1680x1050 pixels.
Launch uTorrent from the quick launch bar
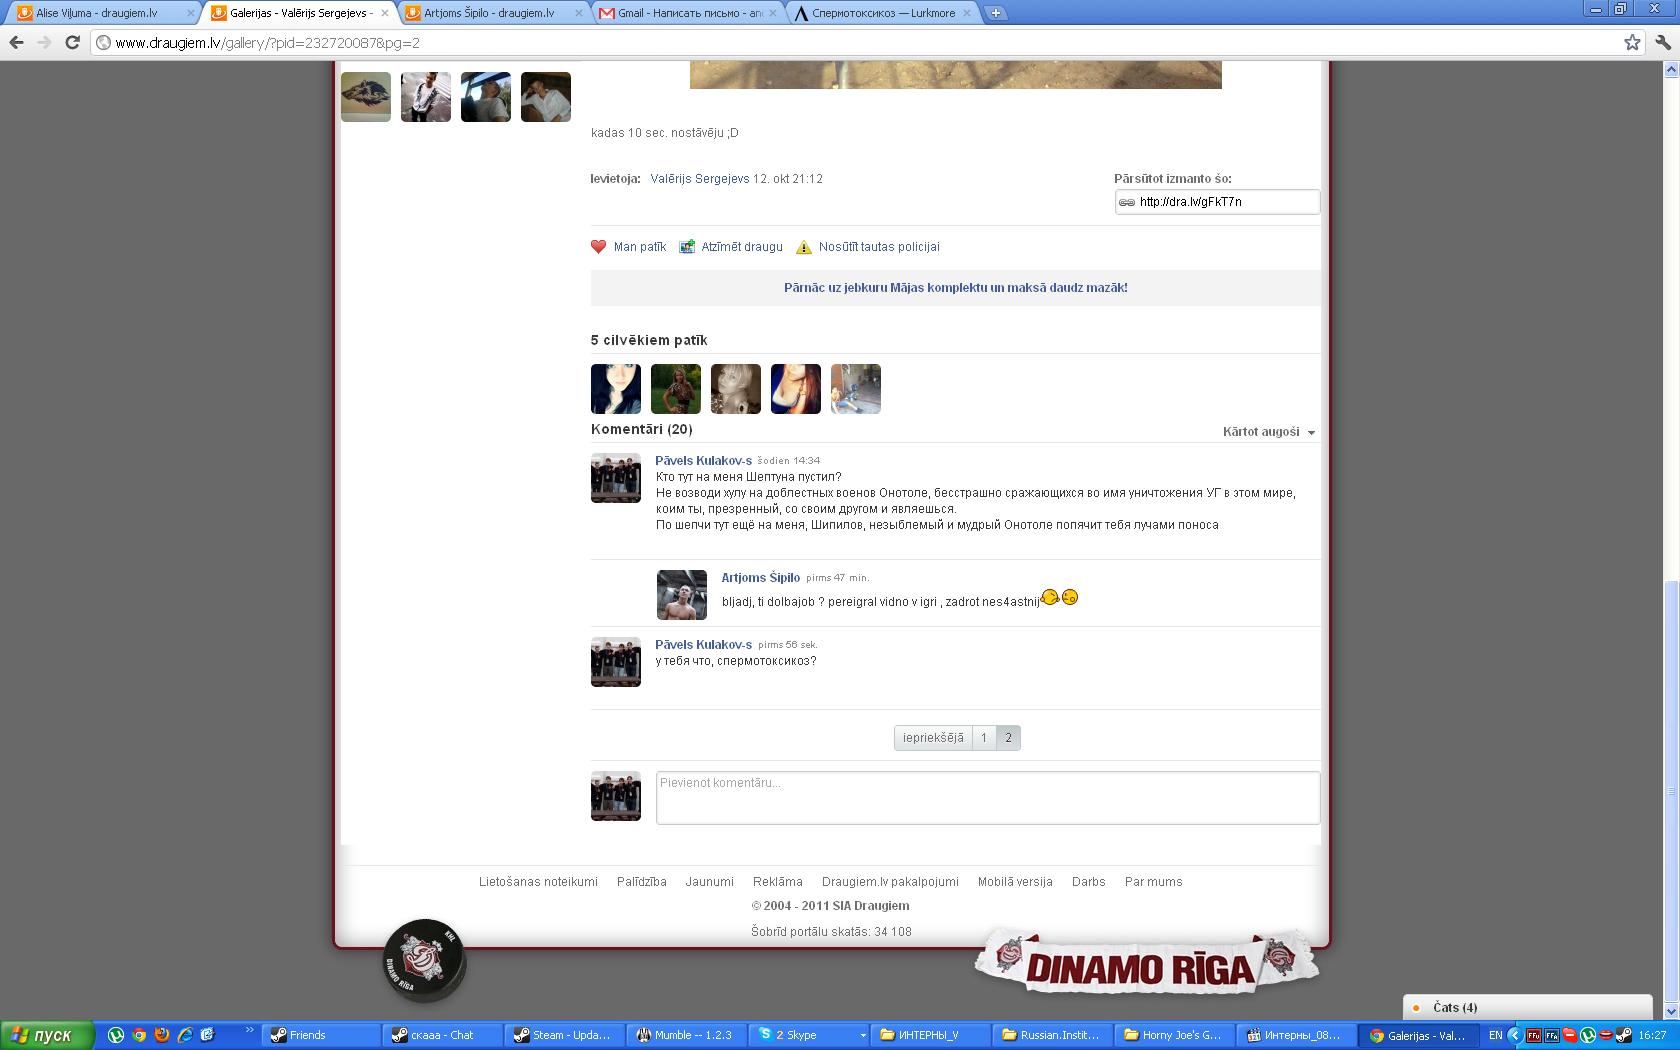[116, 1035]
